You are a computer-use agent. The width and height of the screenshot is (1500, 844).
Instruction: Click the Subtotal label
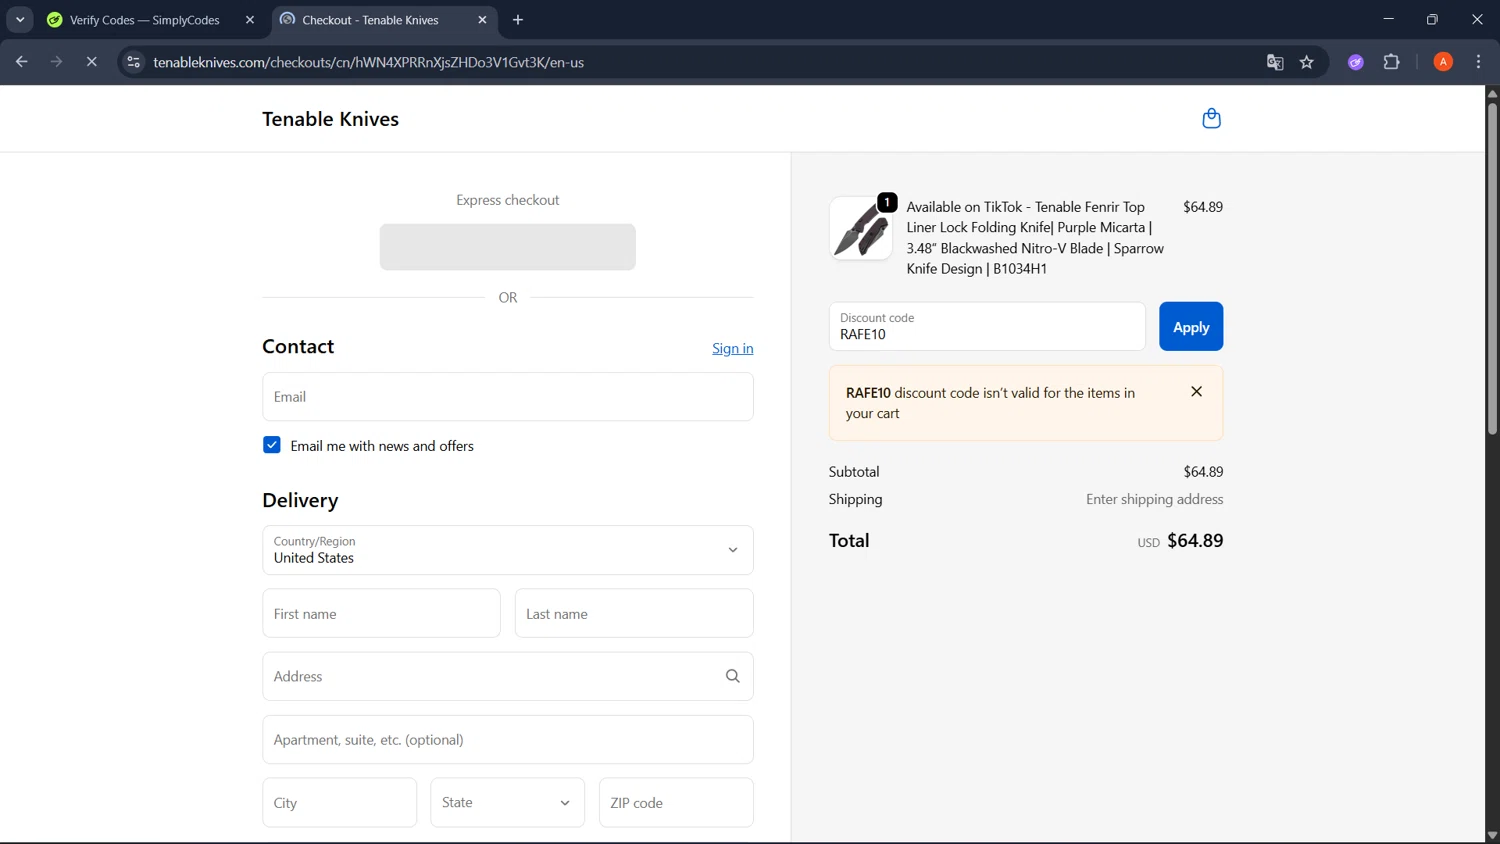pyautogui.click(x=854, y=472)
